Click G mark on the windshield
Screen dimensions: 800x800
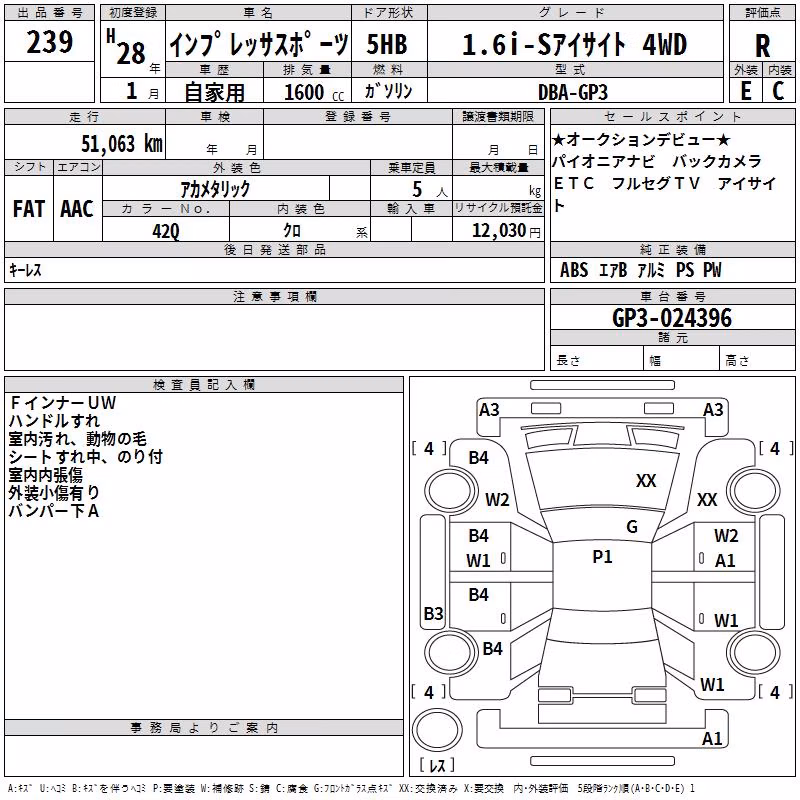pos(632,527)
